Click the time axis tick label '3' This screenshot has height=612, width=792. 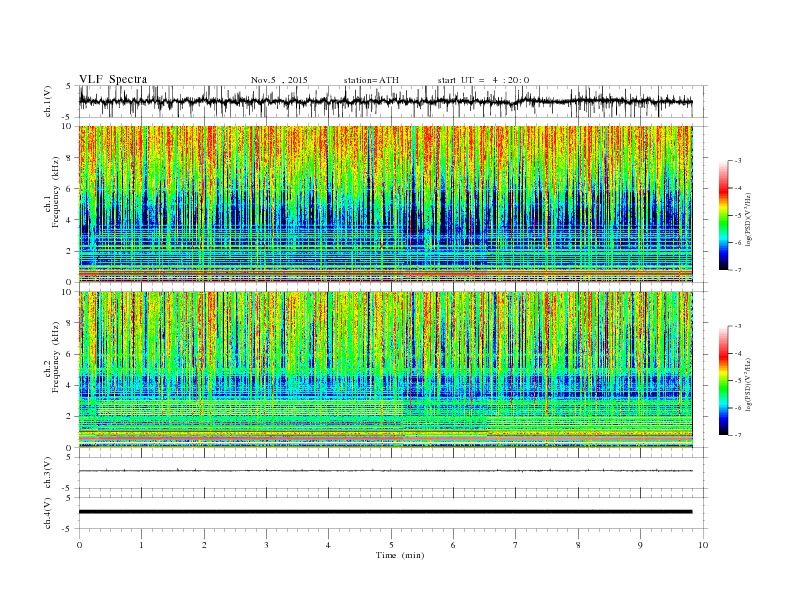pos(266,545)
